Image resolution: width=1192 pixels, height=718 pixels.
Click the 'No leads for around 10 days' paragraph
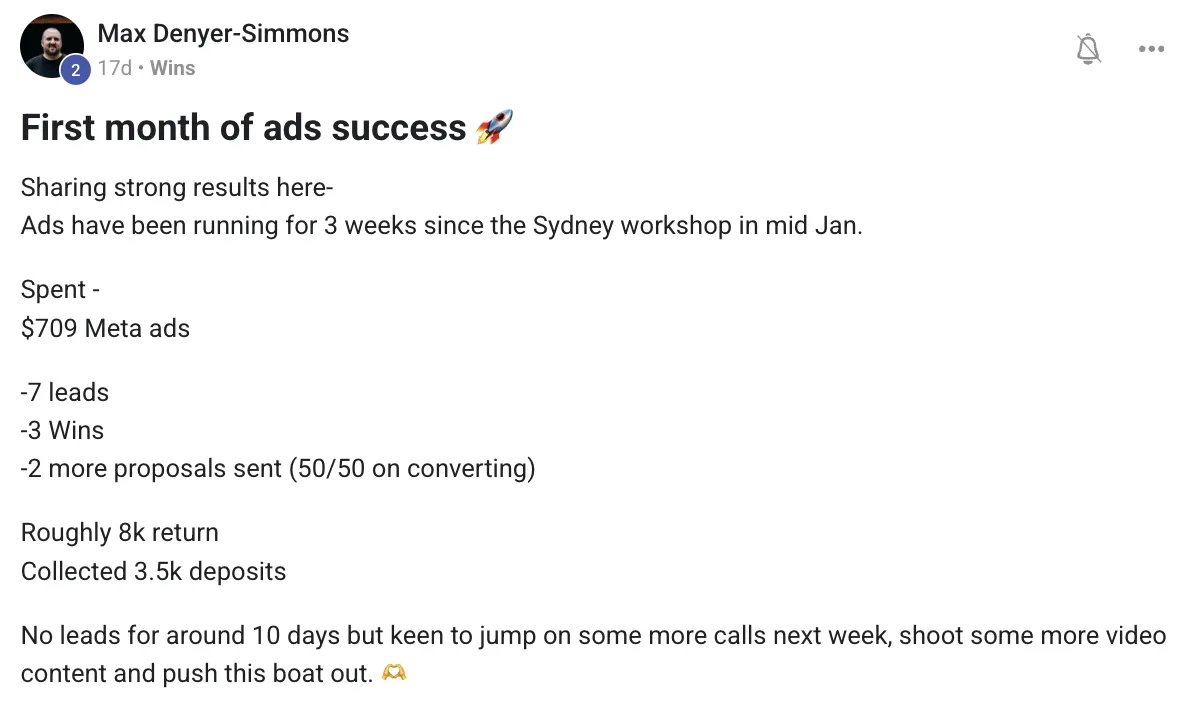tap(593, 636)
